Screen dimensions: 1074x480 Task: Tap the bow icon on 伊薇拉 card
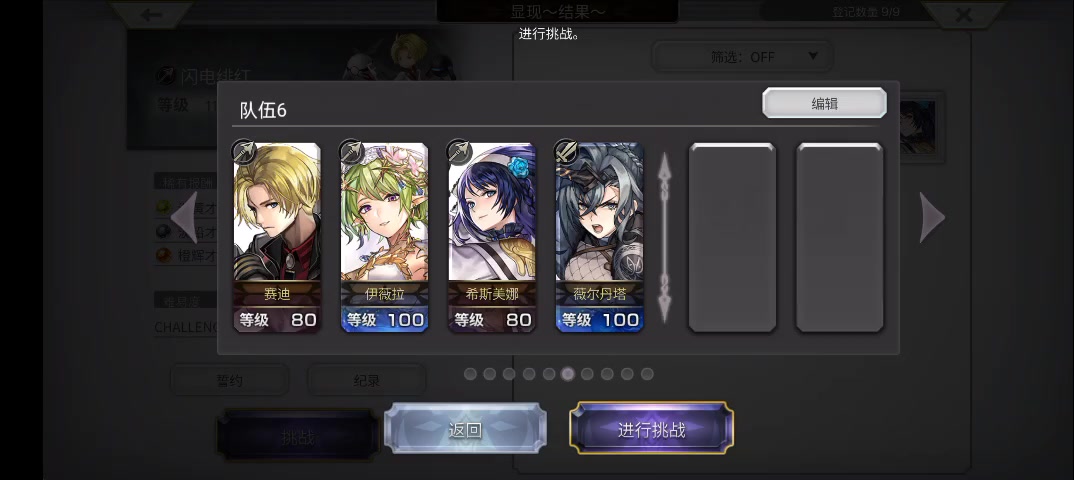pyautogui.click(x=351, y=151)
